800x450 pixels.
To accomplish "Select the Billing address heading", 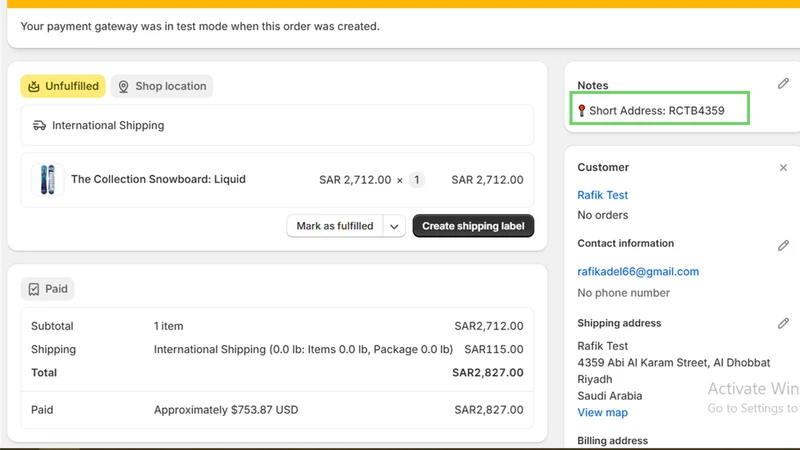I will point(612,440).
